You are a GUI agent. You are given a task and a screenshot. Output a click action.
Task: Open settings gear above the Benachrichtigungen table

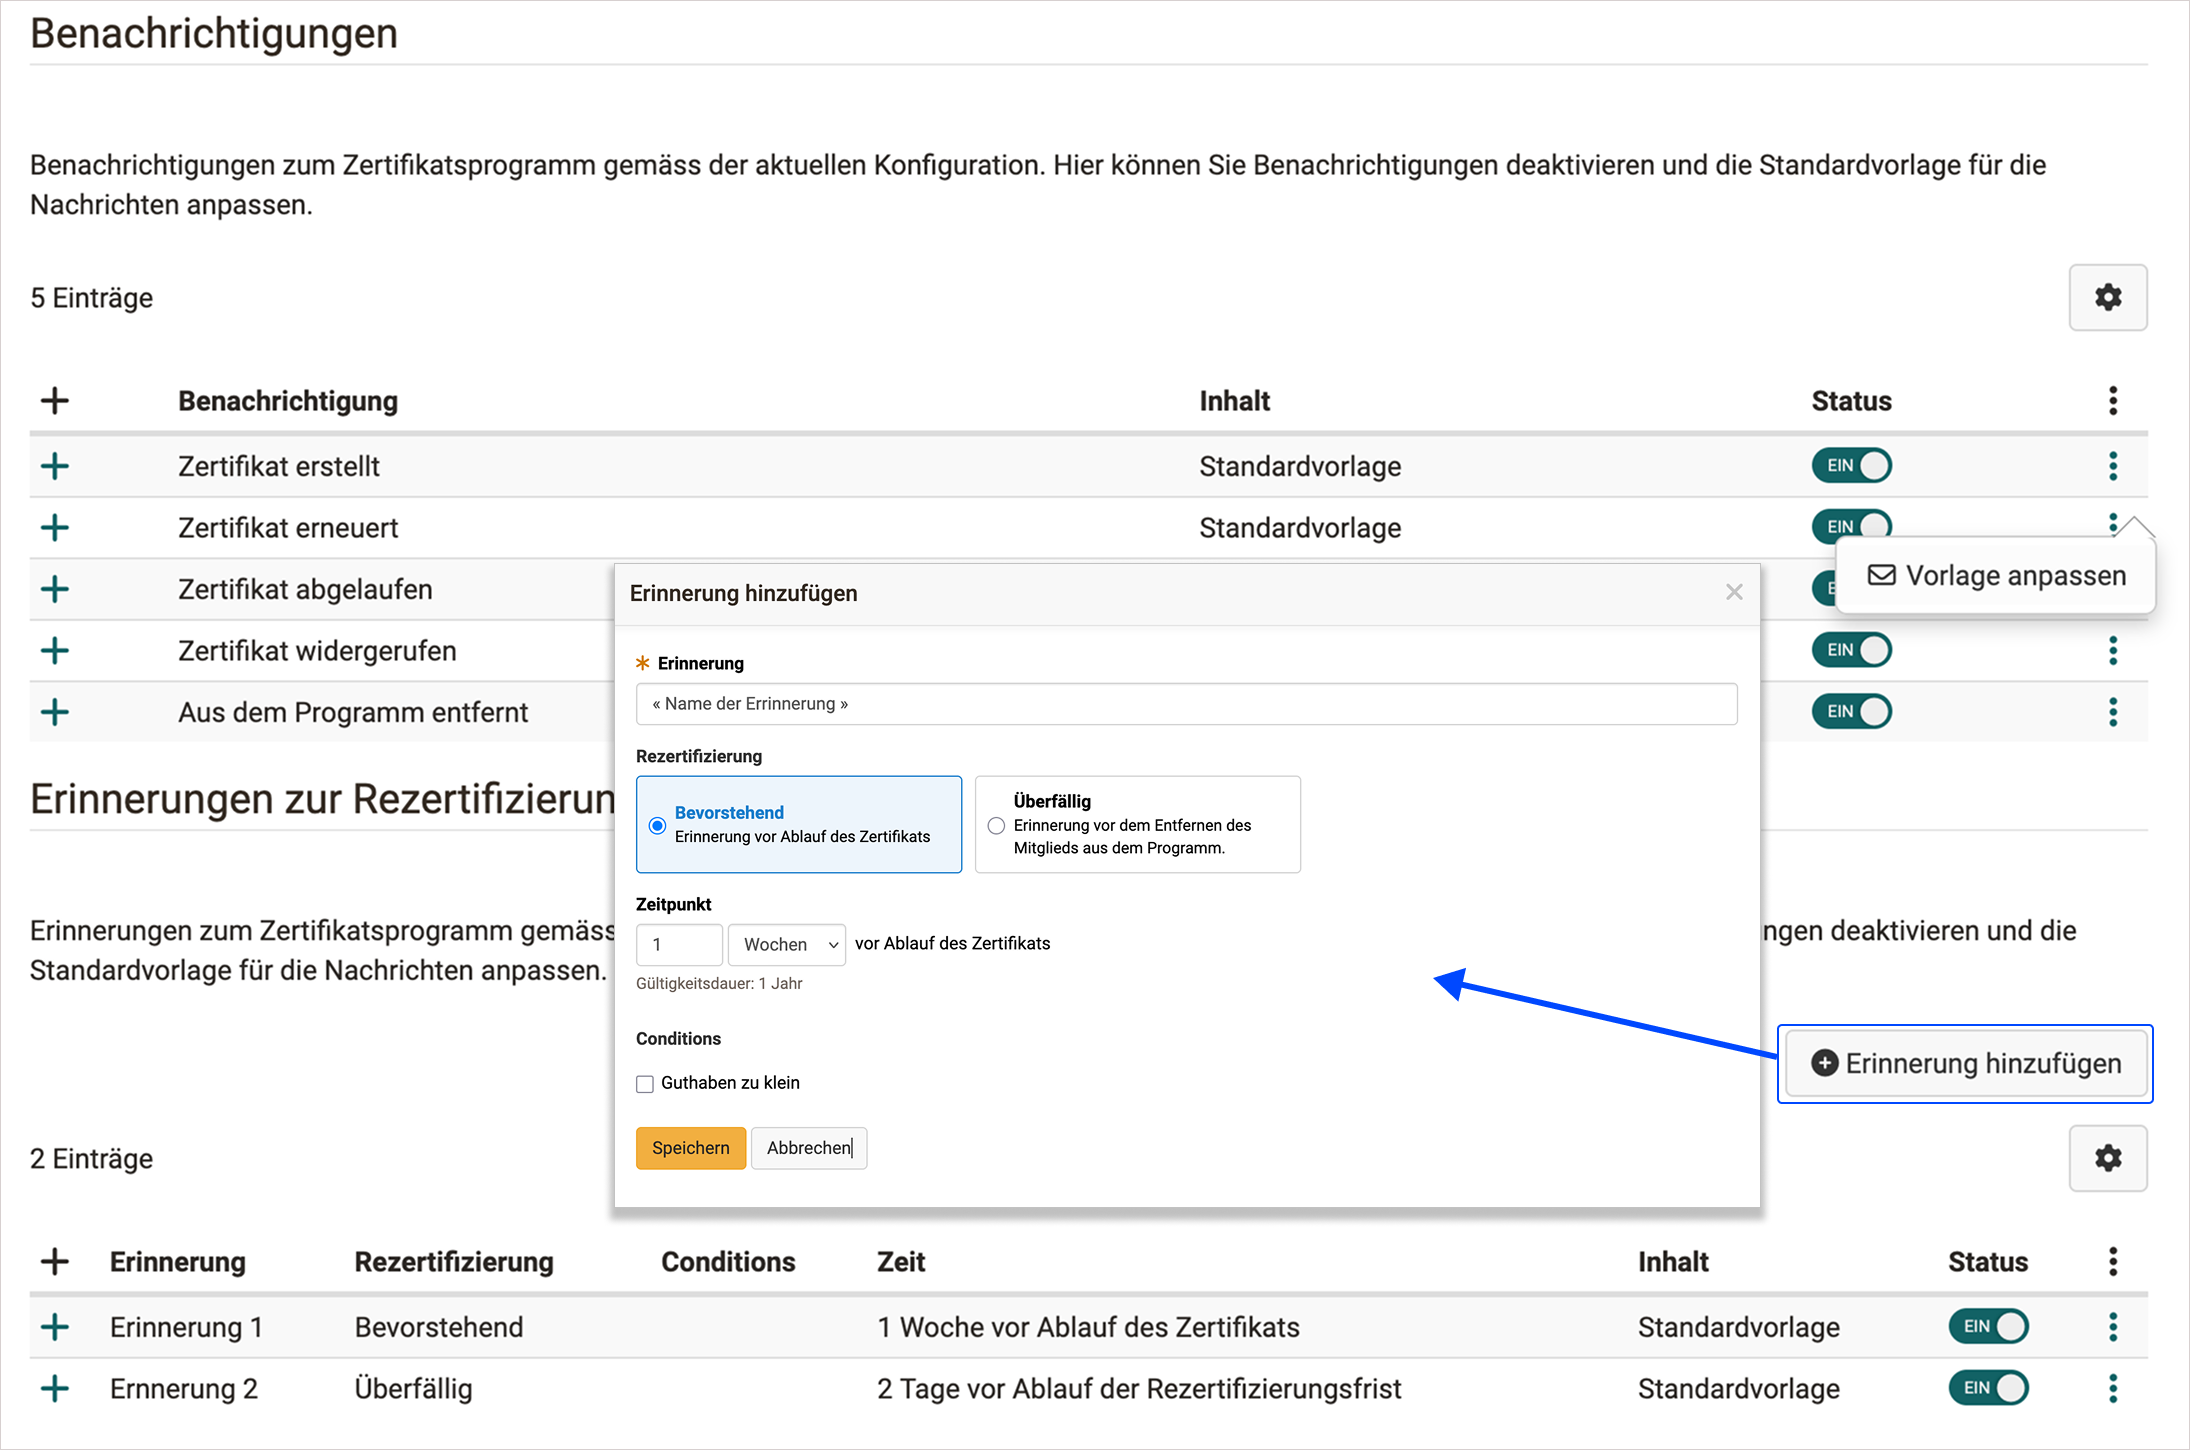tap(2108, 297)
